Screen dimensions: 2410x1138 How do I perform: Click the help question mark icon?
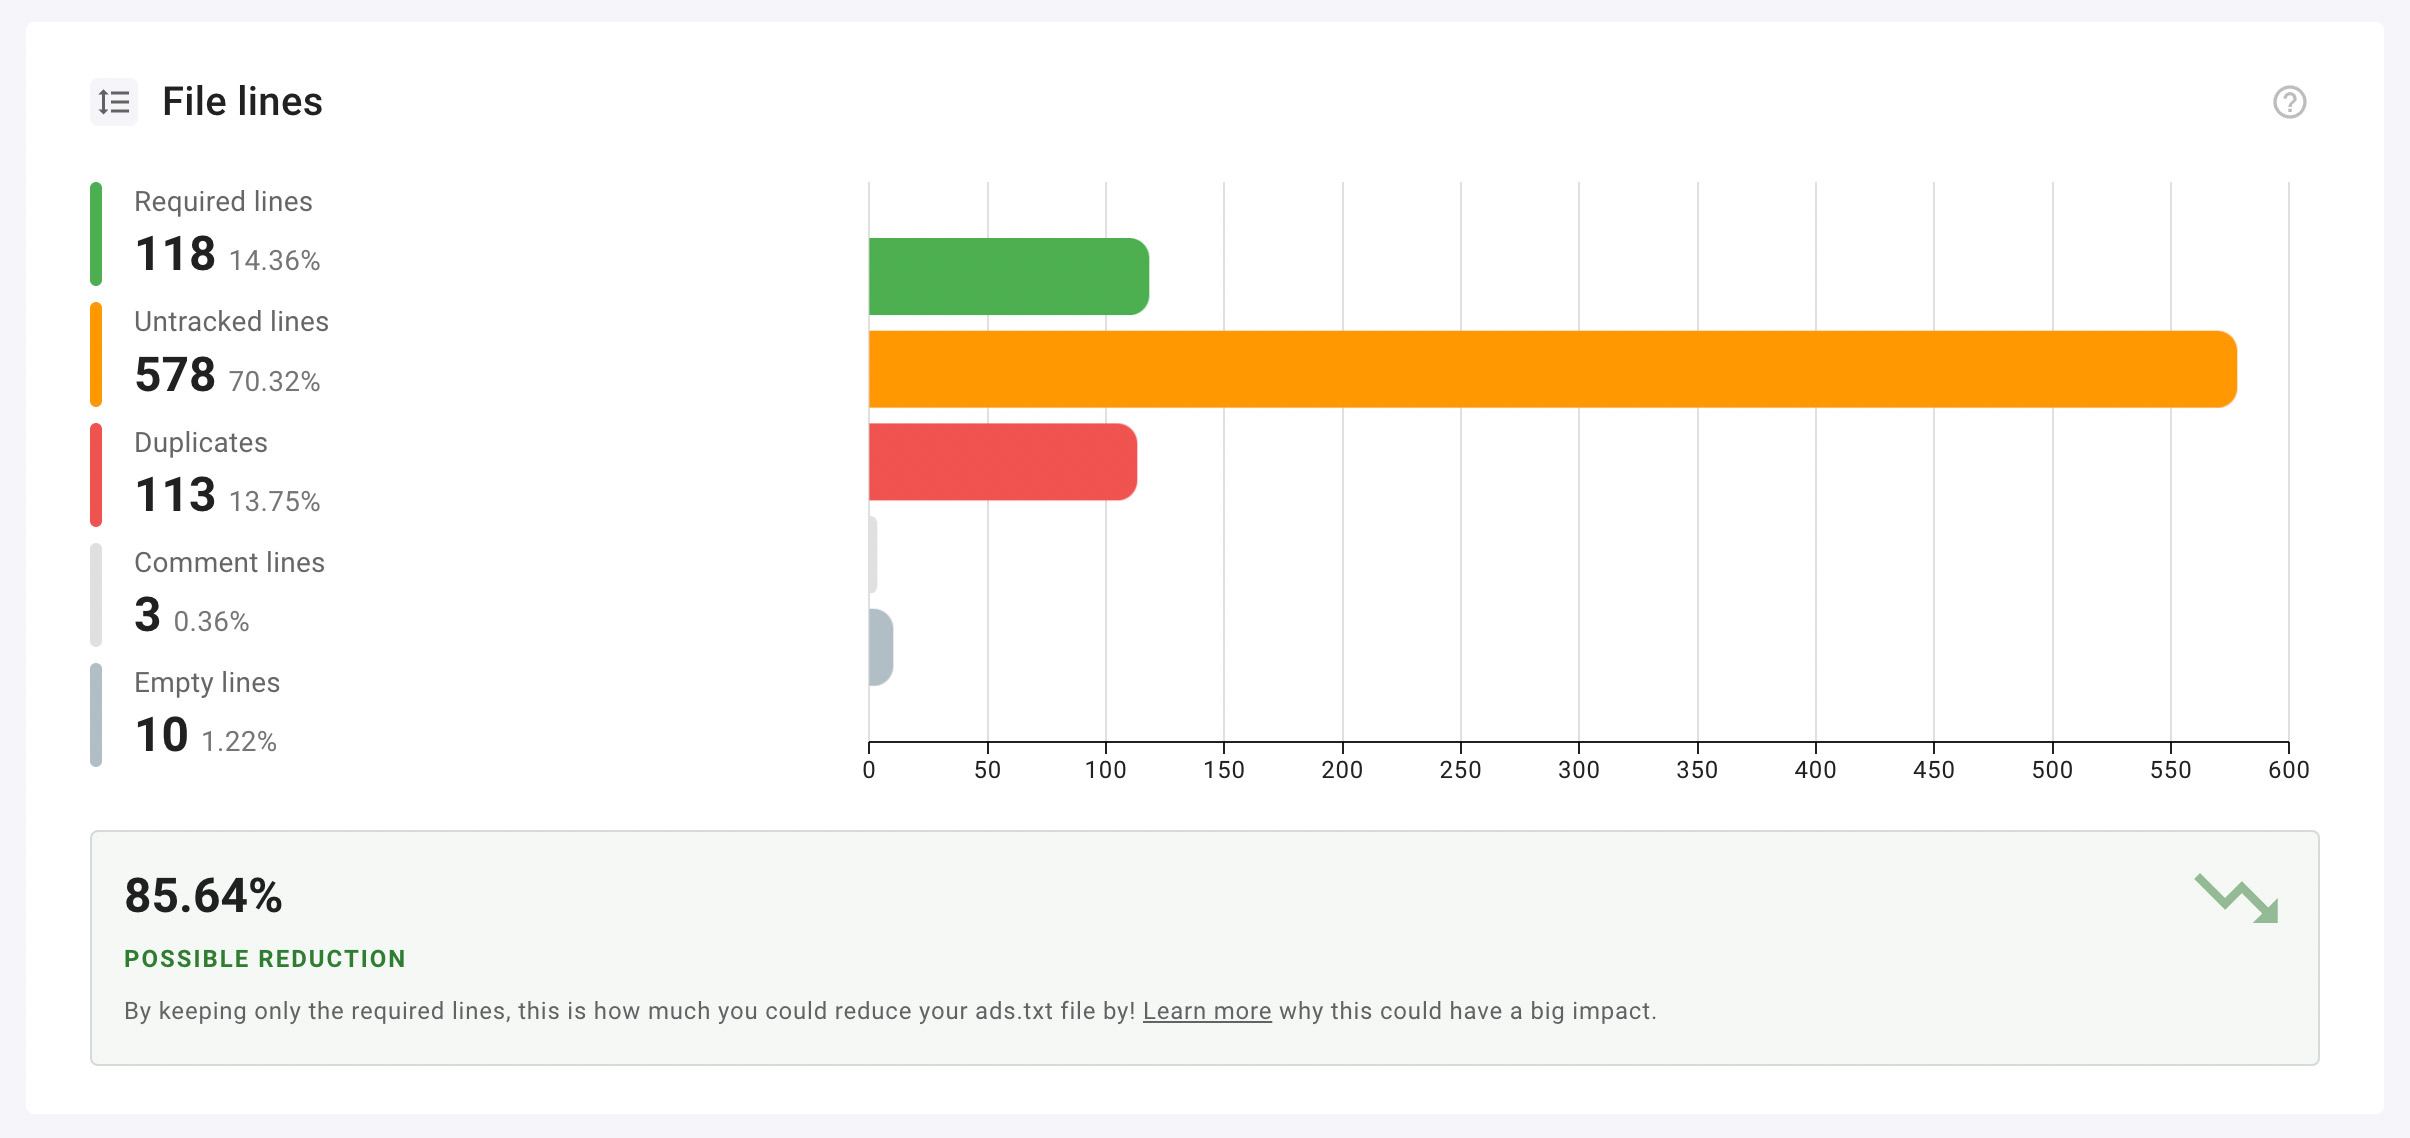2289,102
